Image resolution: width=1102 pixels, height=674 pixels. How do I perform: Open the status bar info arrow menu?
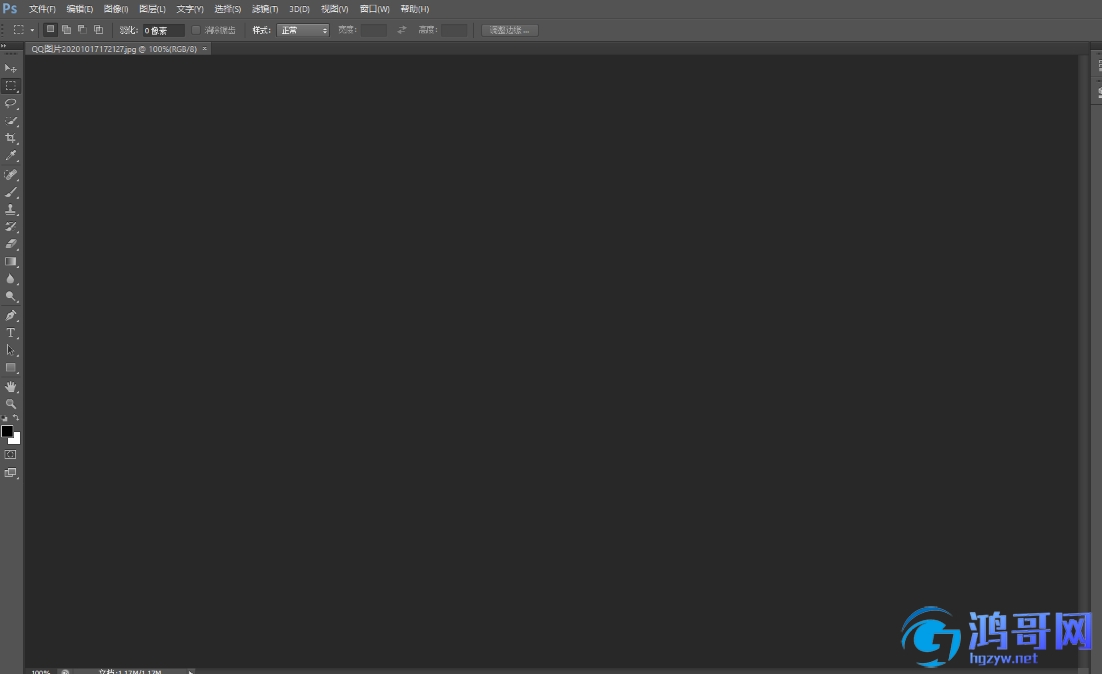pos(190,671)
